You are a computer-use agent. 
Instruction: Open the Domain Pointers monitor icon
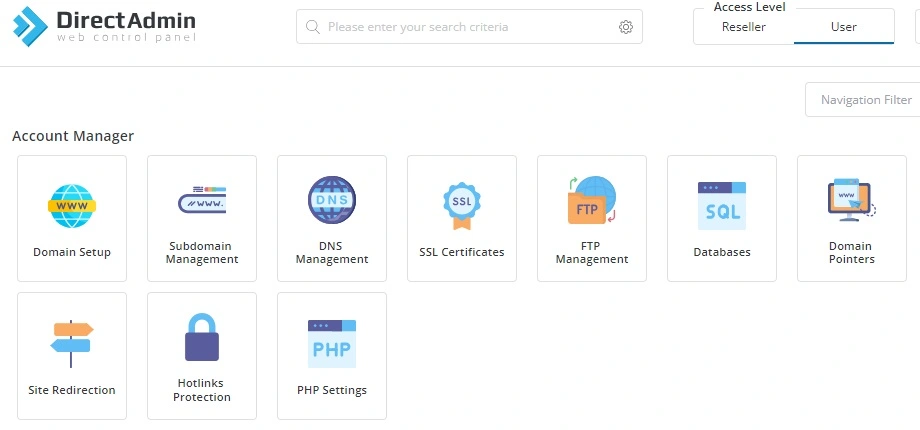(x=851, y=200)
